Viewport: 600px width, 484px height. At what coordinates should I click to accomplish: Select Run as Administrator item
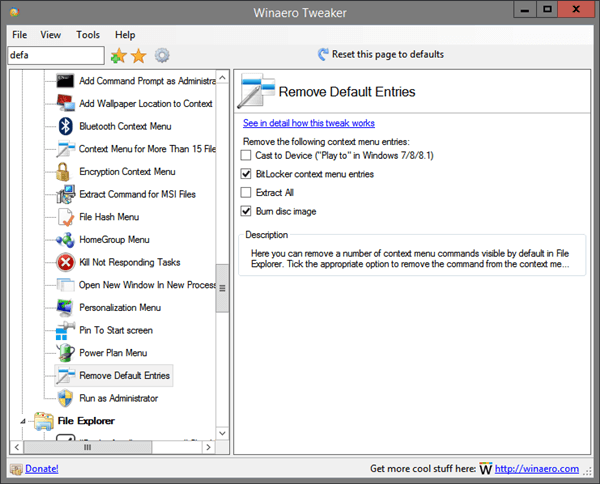tap(118, 398)
